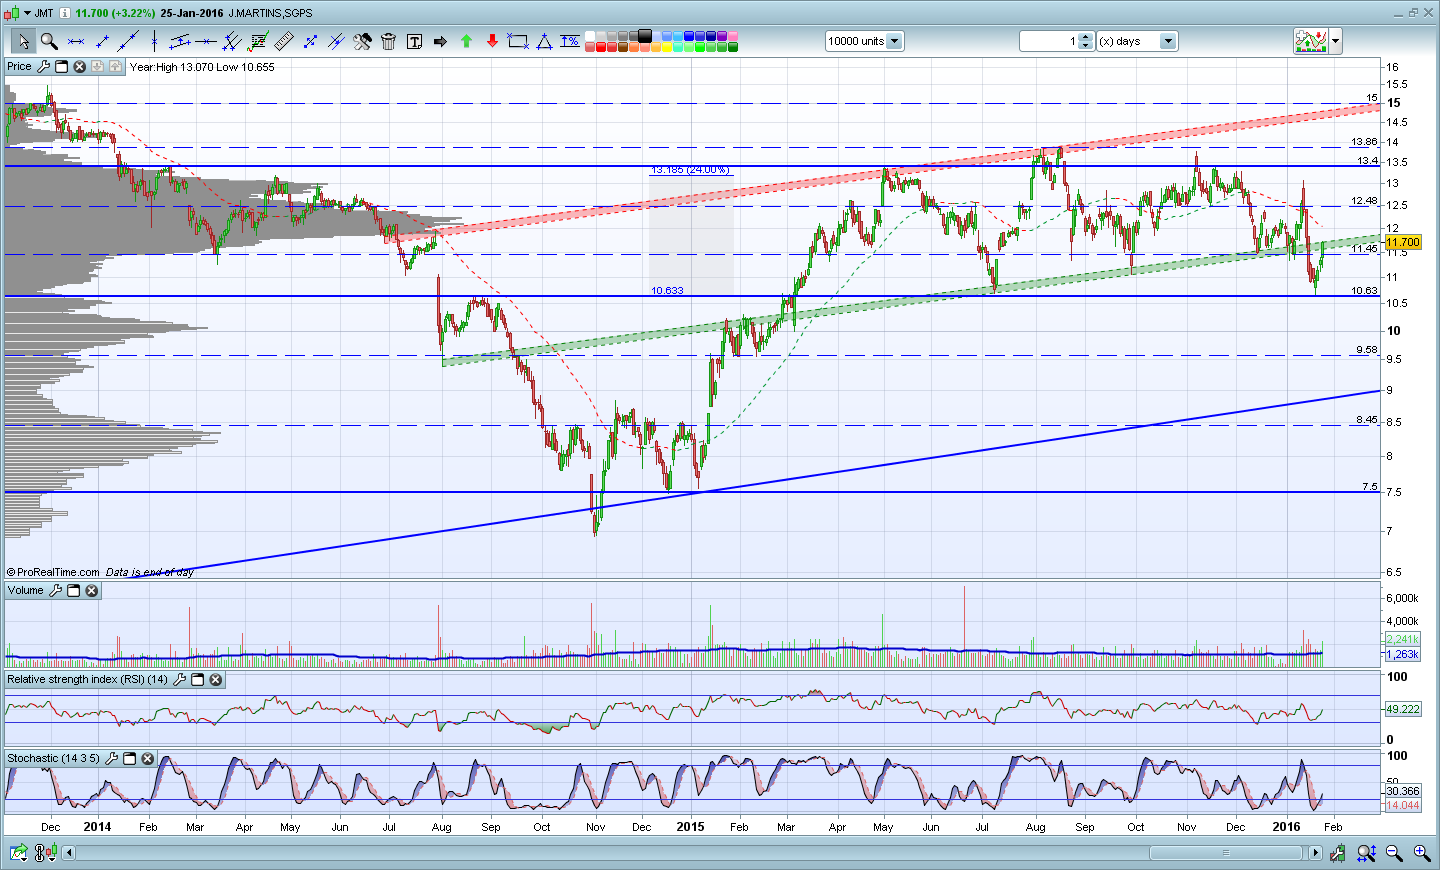This screenshot has height=870, width=1440.
Task: Click the JMT info icon
Action: [64, 13]
